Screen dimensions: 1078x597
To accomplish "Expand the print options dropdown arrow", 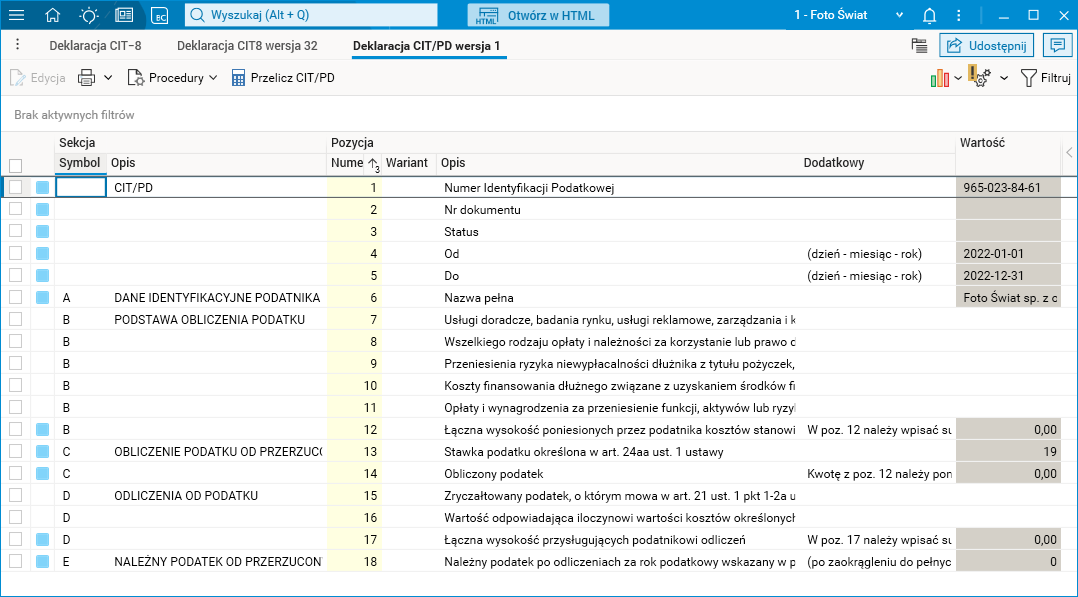I will pos(108,78).
